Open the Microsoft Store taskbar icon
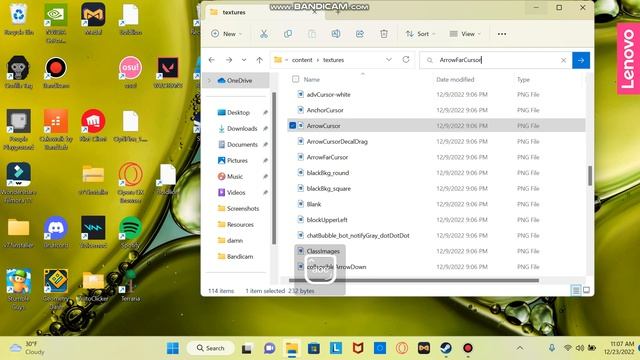This screenshot has width=640, height=360. [314, 348]
